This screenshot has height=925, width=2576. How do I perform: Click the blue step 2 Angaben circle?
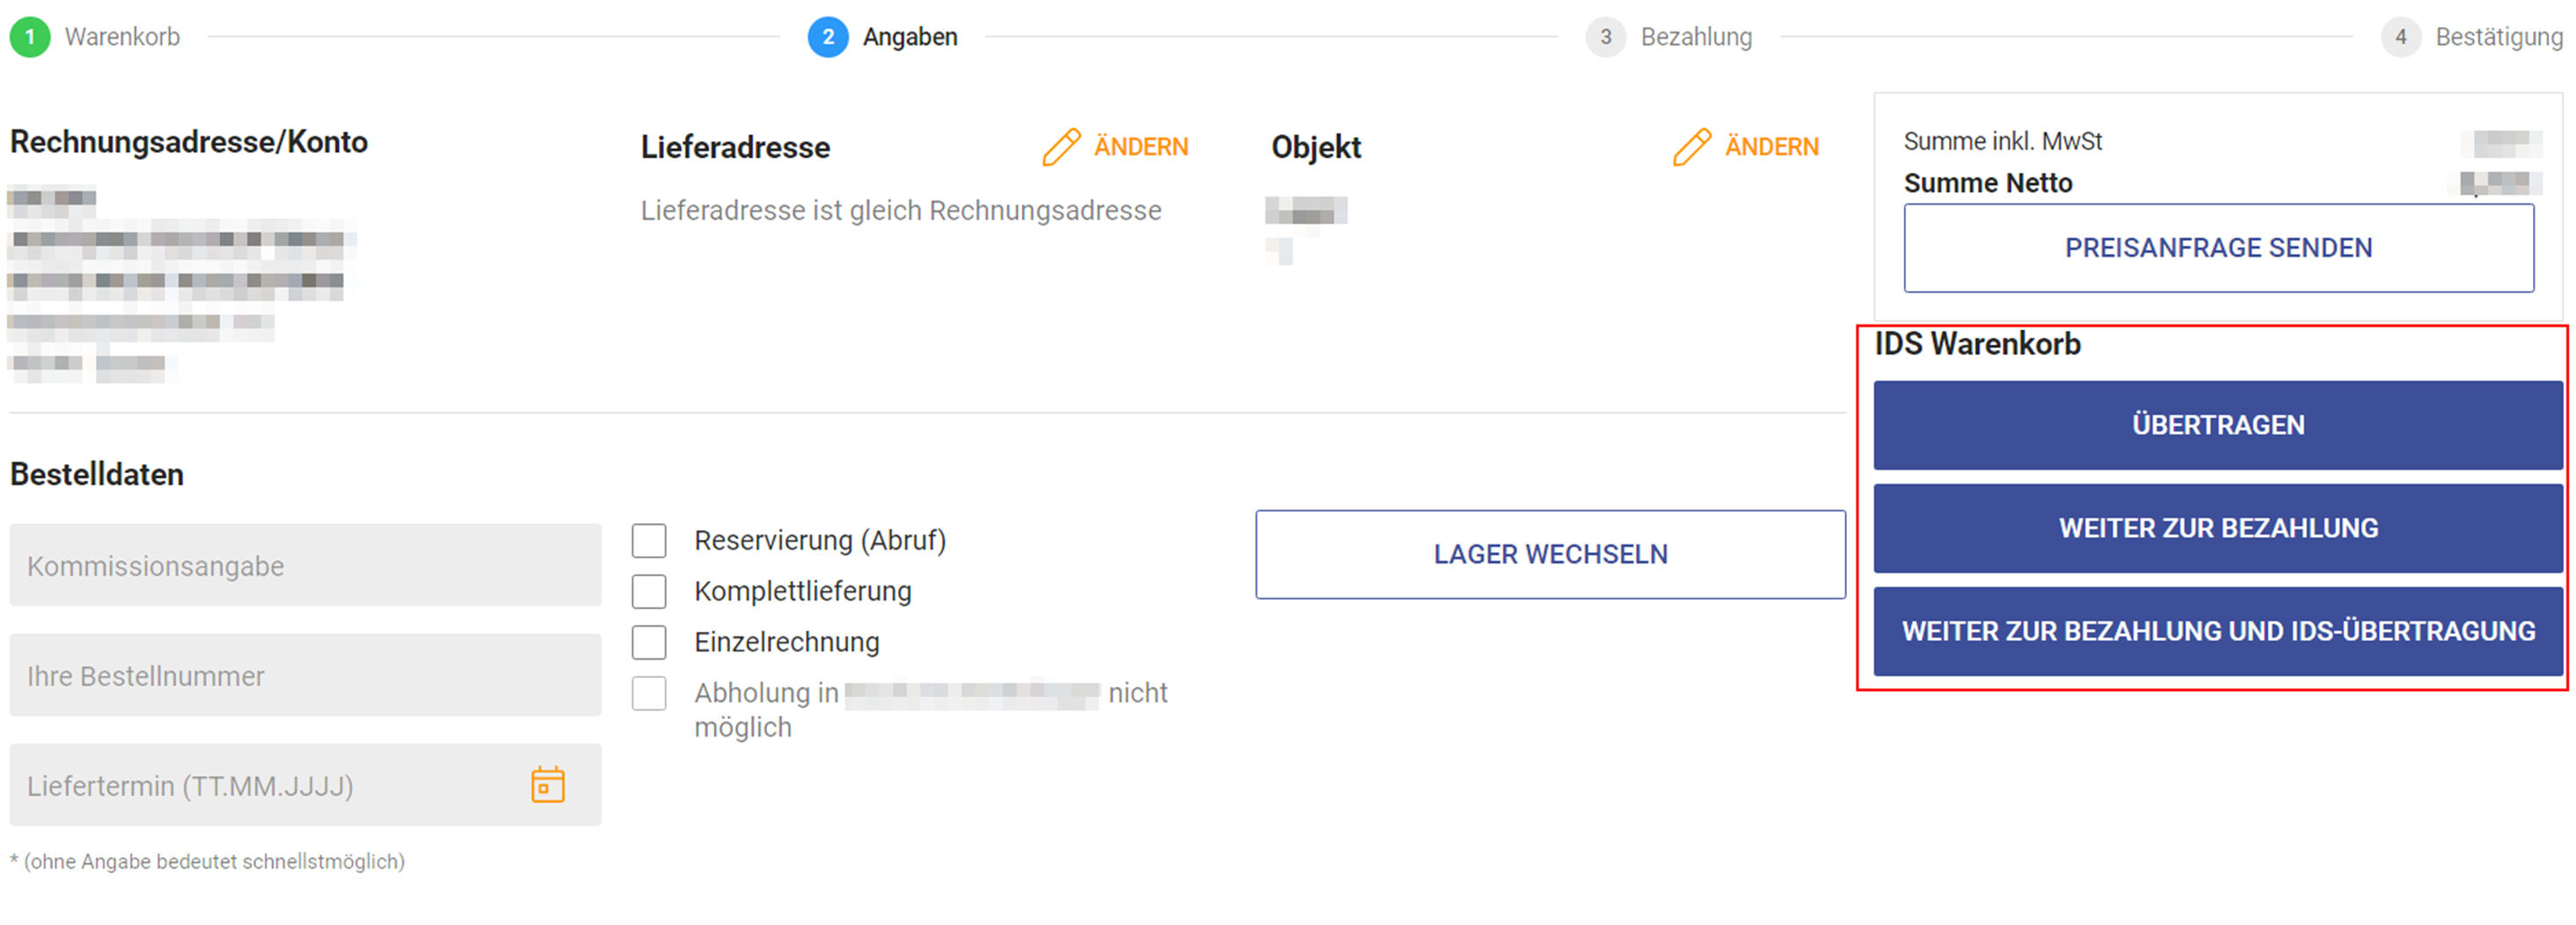pos(827,37)
